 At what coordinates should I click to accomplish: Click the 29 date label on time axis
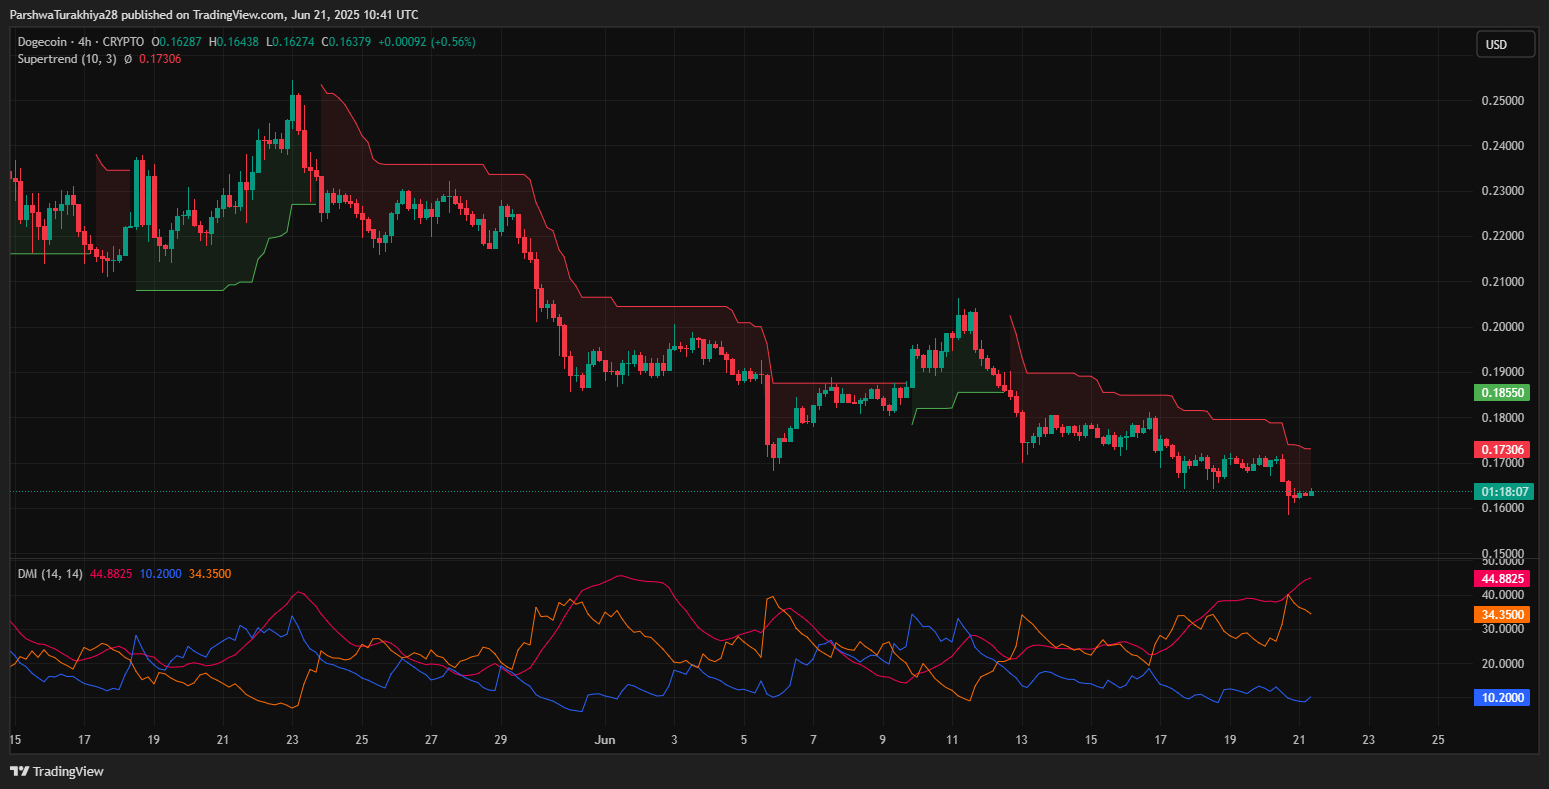(x=501, y=740)
